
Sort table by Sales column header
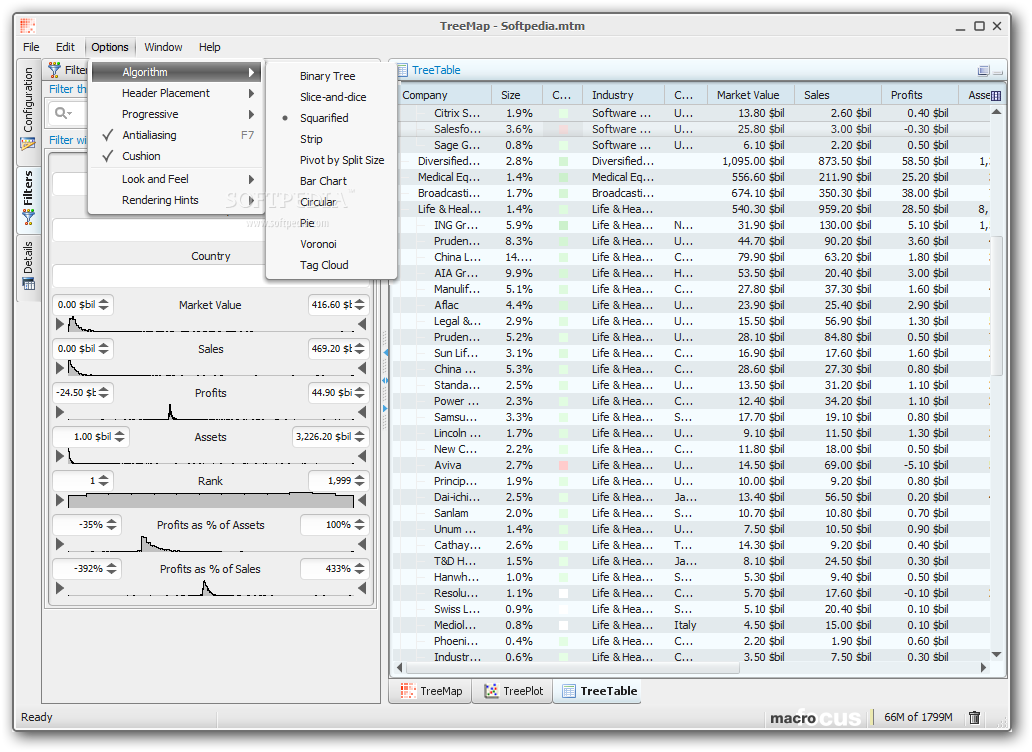pos(837,95)
